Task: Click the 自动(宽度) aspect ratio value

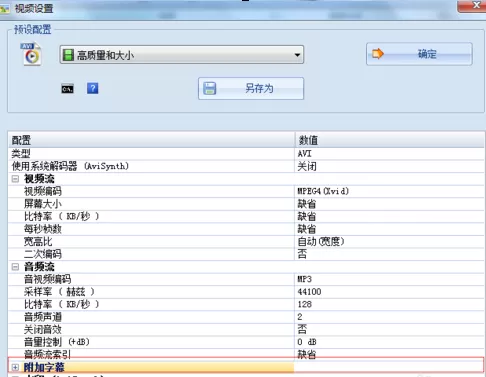Action: (x=389, y=242)
